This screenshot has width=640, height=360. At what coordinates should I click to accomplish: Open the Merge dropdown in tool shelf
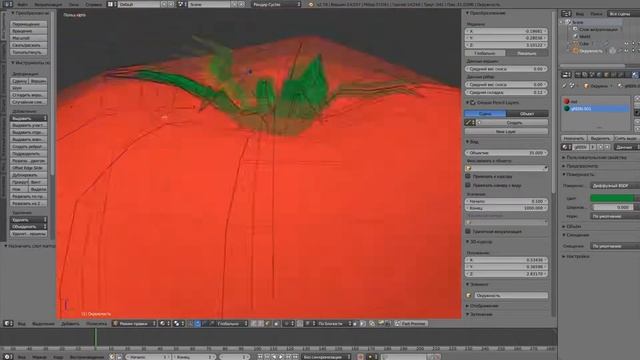coord(28,227)
